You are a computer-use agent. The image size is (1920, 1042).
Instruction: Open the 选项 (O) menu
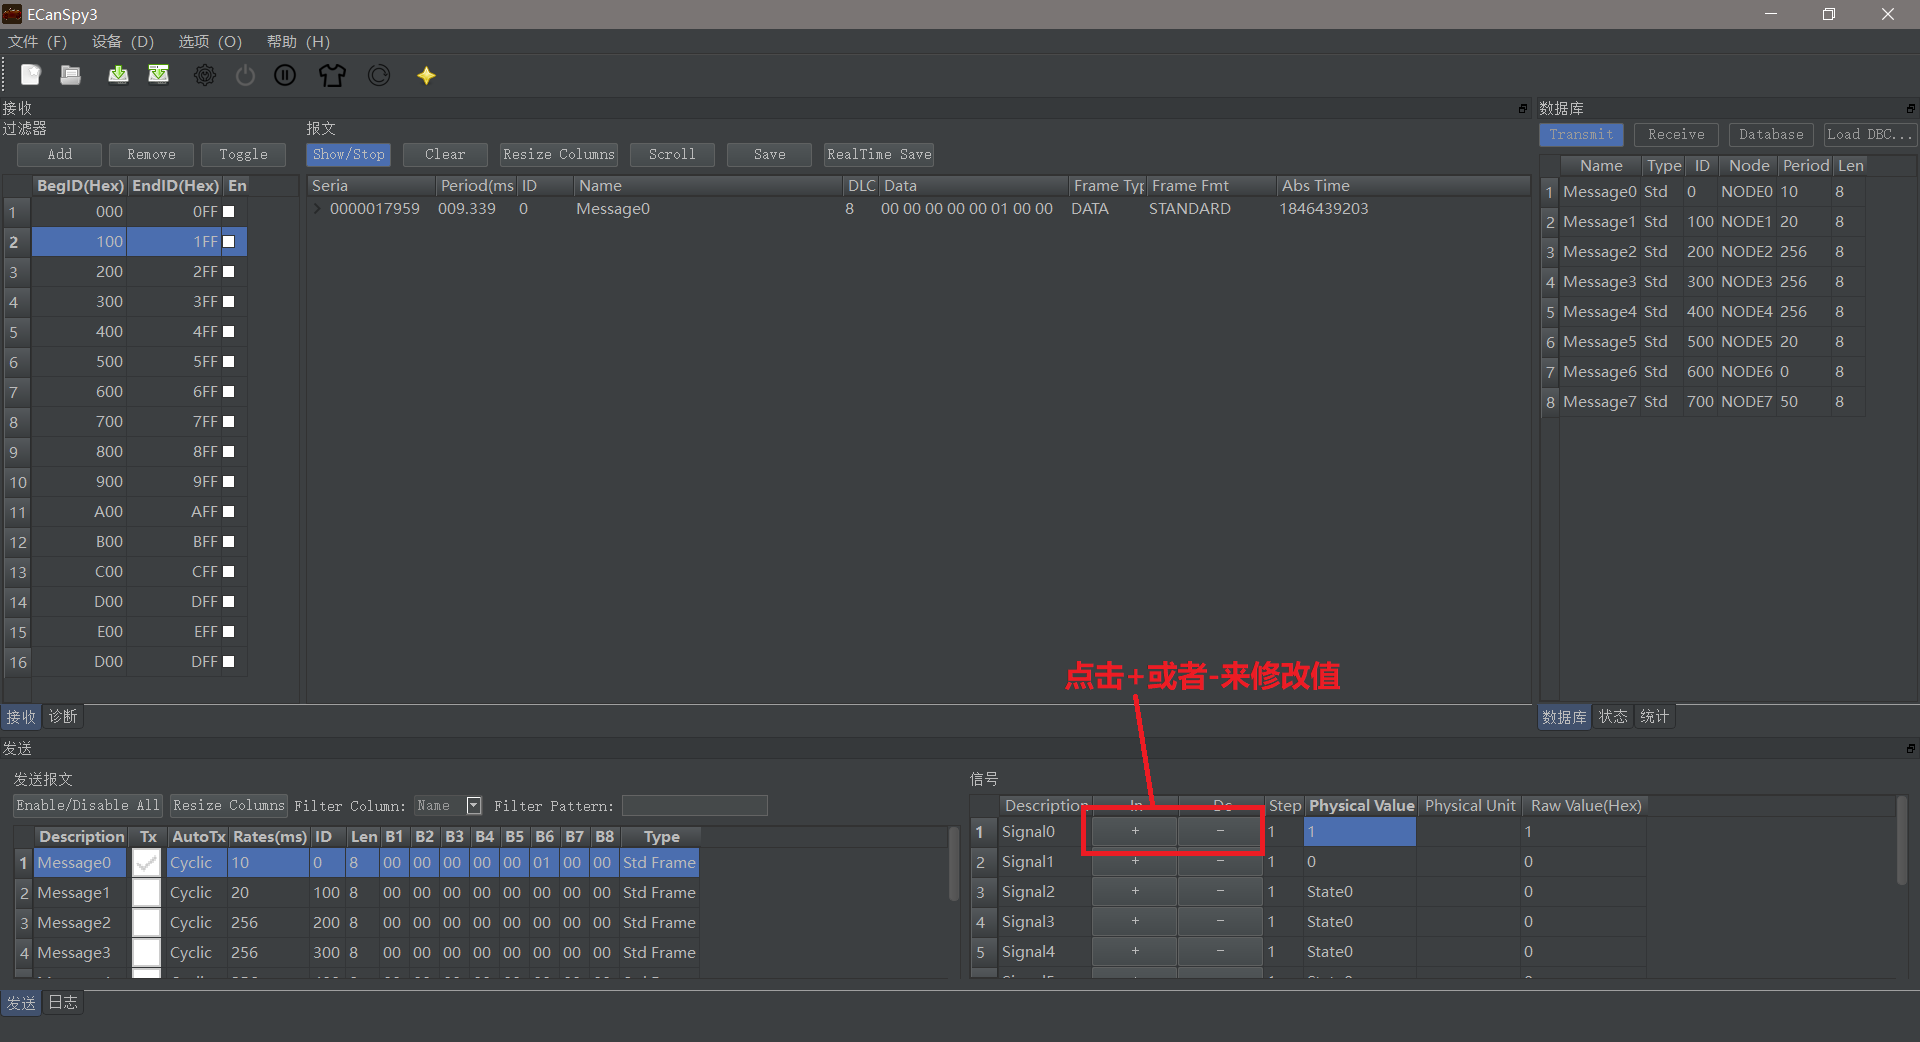pyautogui.click(x=210, y=42)
